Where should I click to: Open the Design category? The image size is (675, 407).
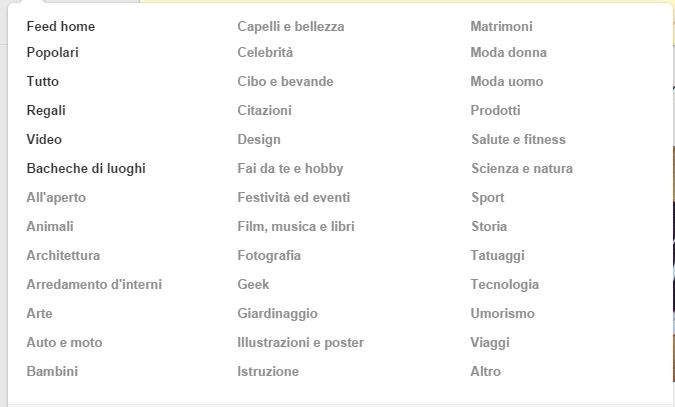click(x=259, y=139)
